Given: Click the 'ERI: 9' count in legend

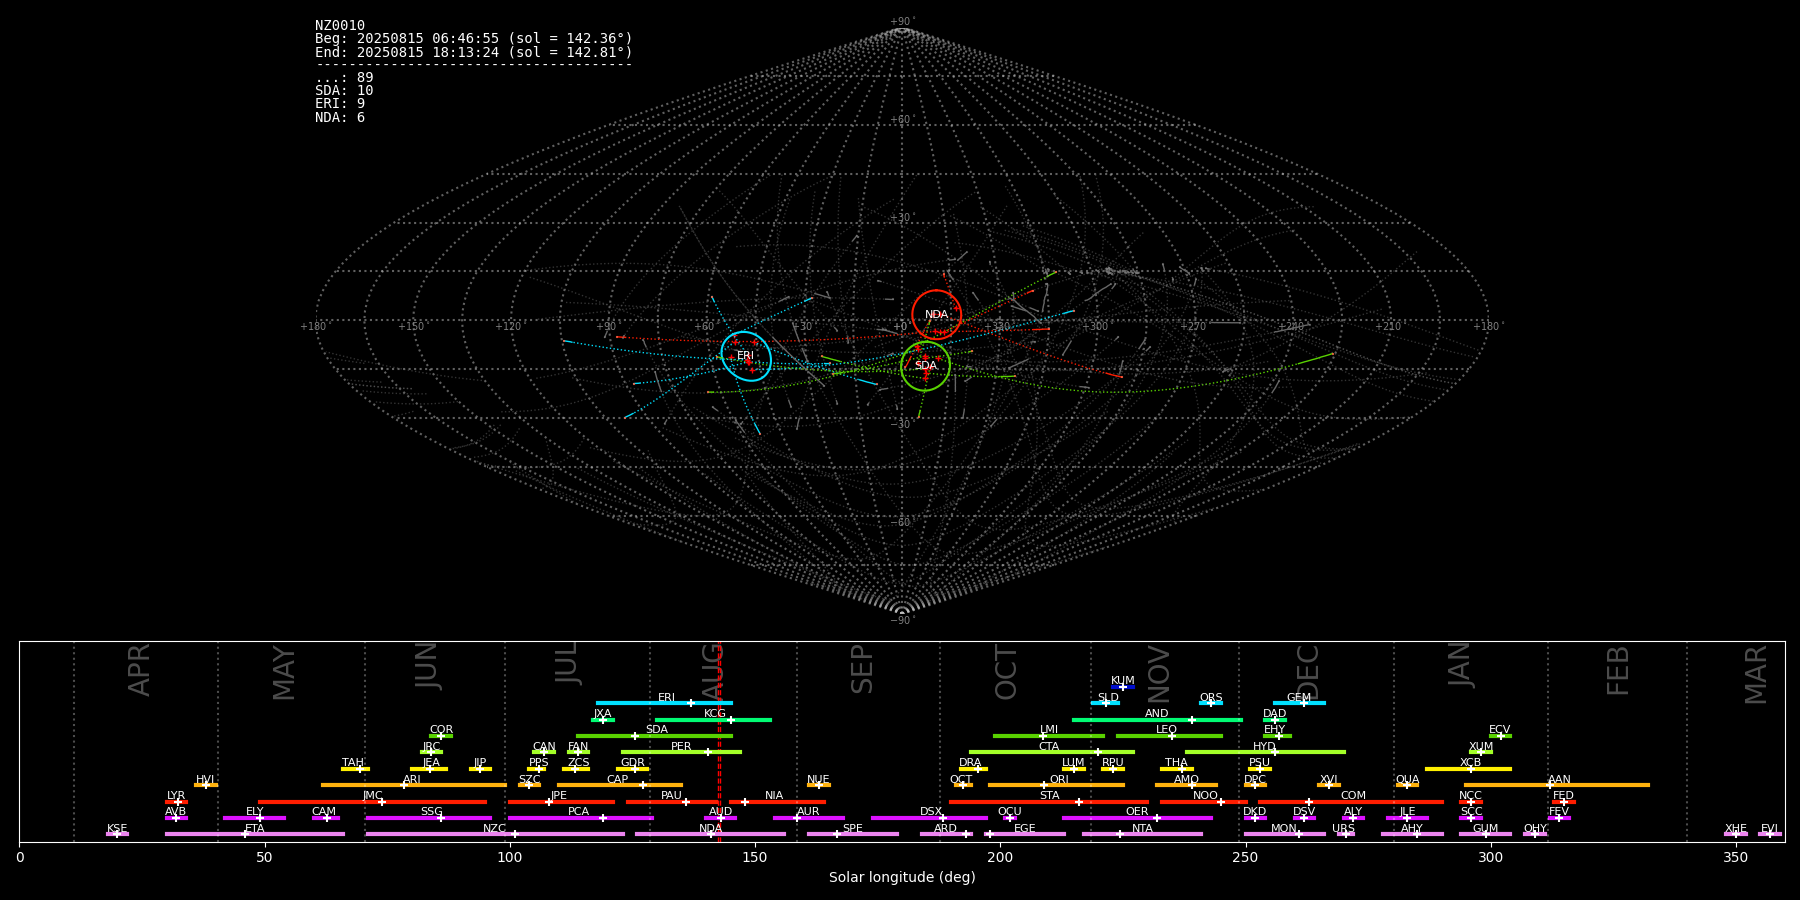Looking at the screenshot, I should pos(340,104).
